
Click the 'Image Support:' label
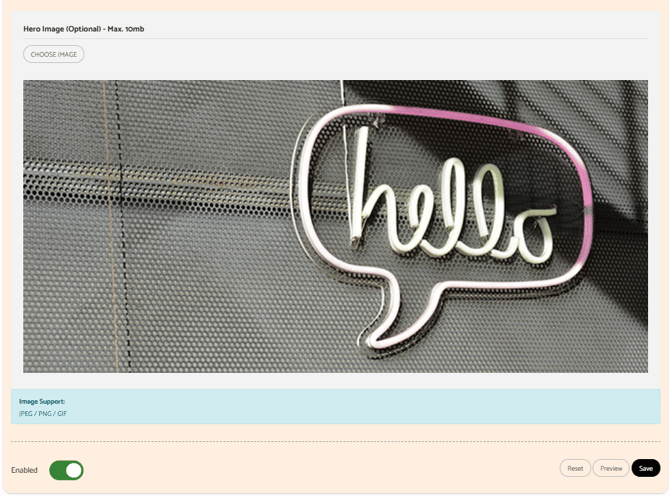pos(42,401)
